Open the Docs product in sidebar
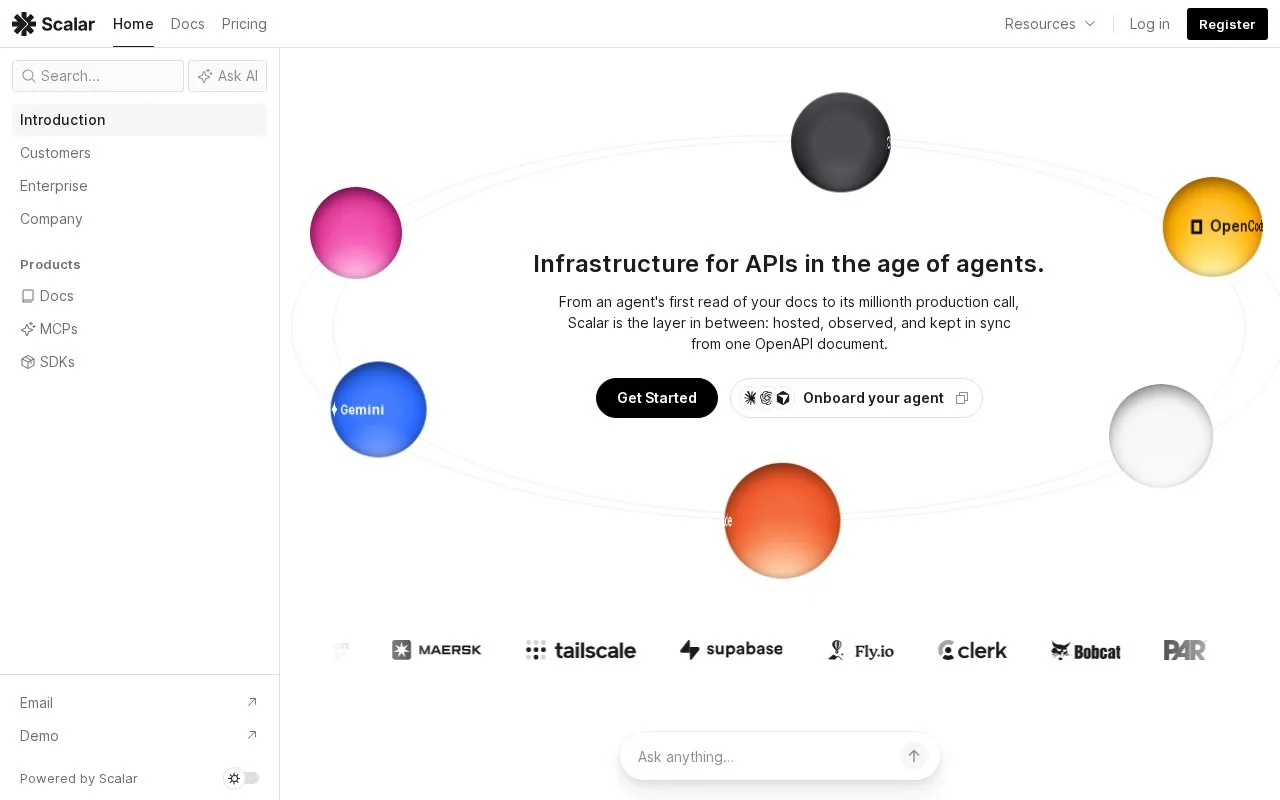Screen dimensions: 1280x800 point(139,296)
